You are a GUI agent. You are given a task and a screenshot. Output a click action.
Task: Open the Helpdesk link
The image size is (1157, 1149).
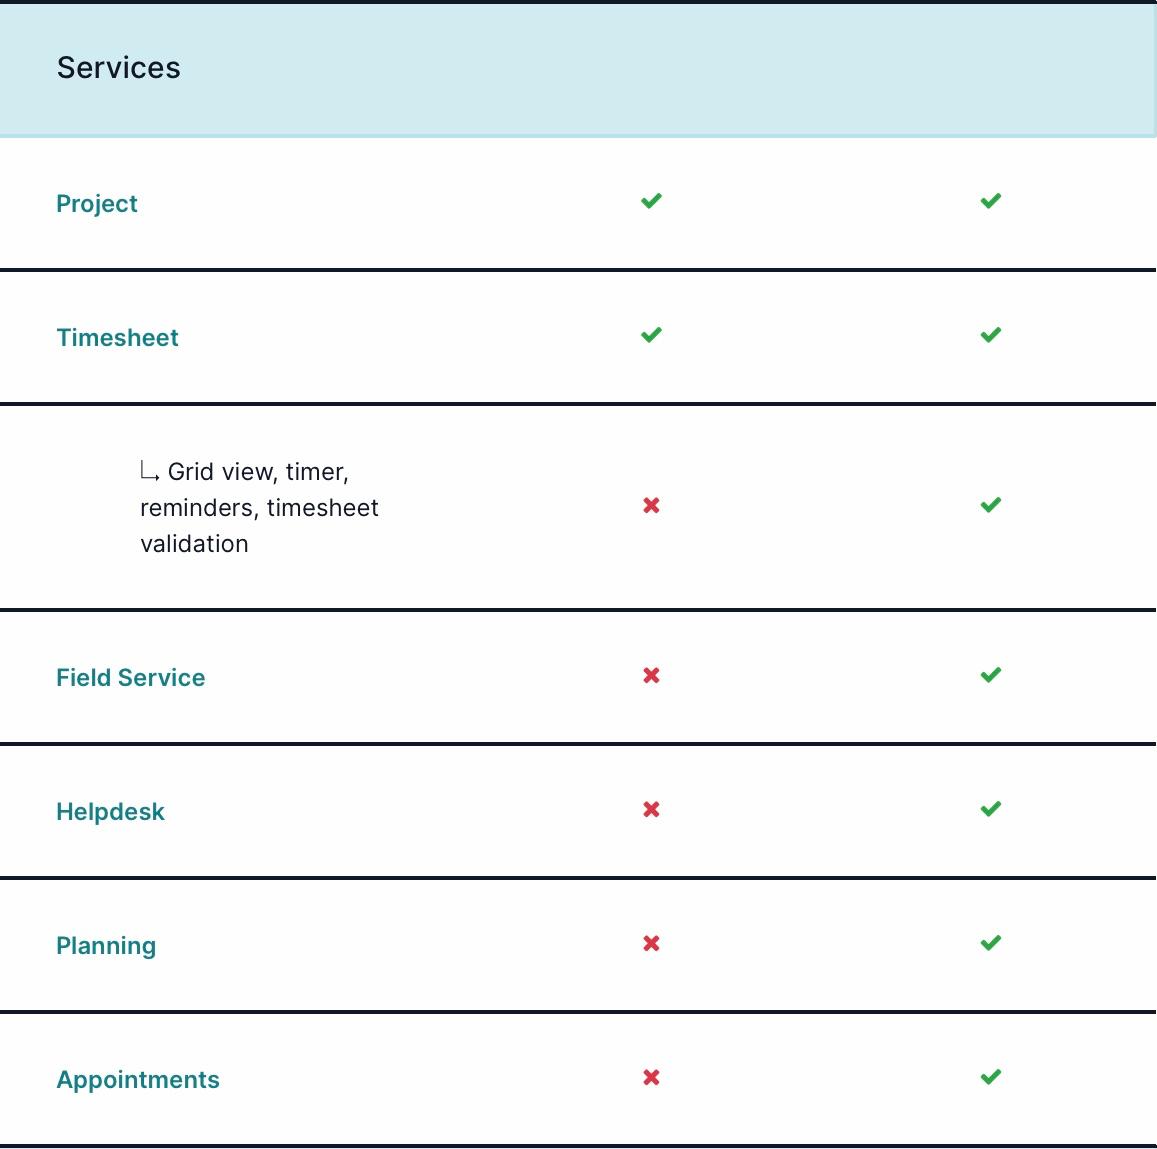coord(111,812)
